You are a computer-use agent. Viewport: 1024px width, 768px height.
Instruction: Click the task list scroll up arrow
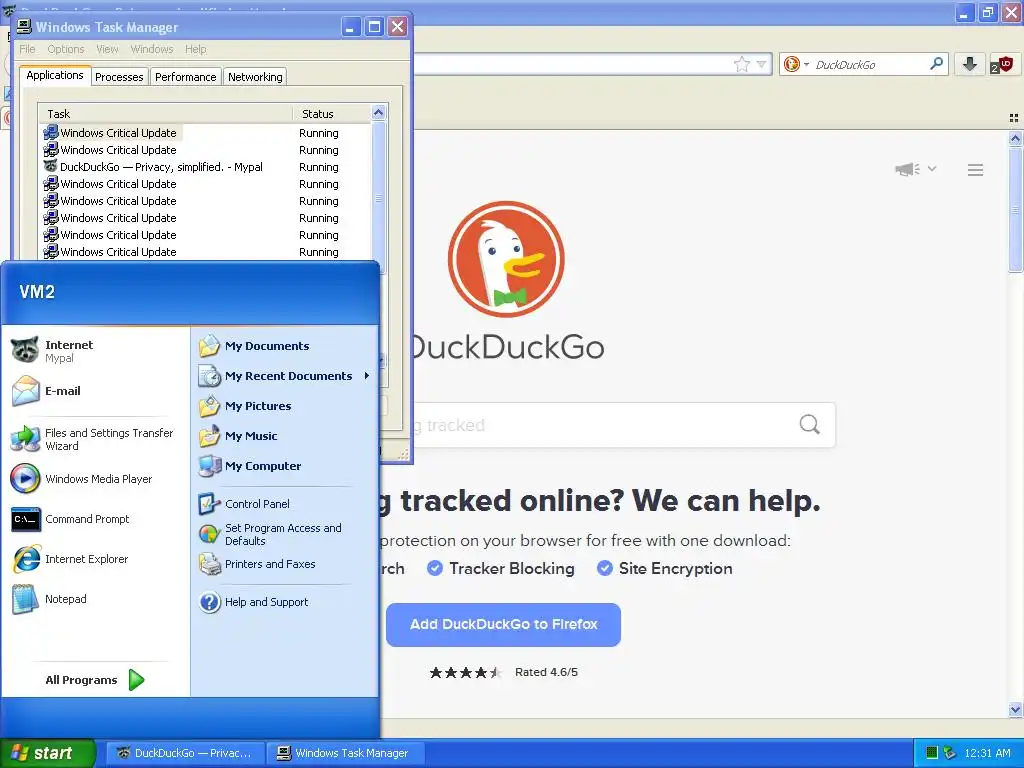379,113
